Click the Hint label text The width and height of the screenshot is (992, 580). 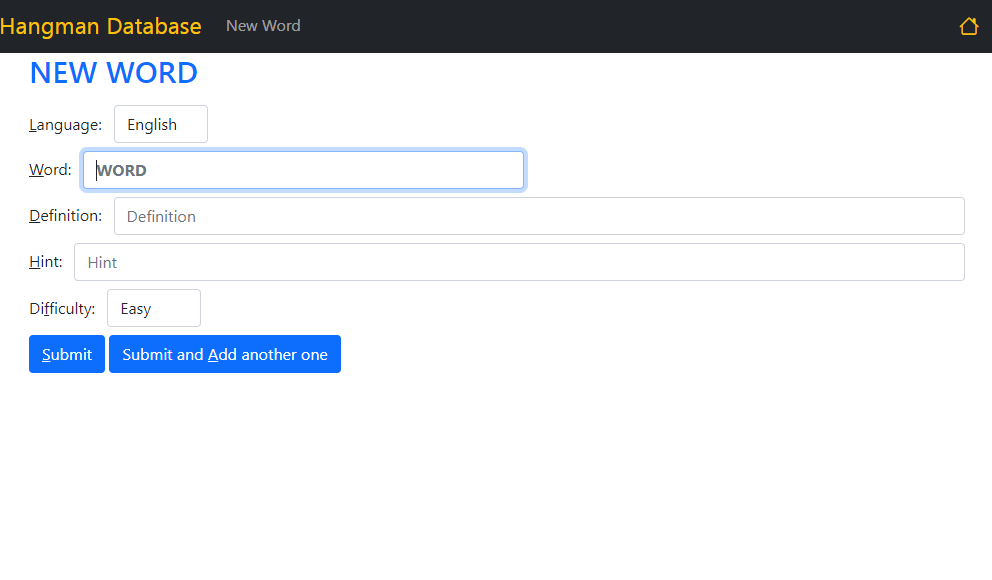46,262
